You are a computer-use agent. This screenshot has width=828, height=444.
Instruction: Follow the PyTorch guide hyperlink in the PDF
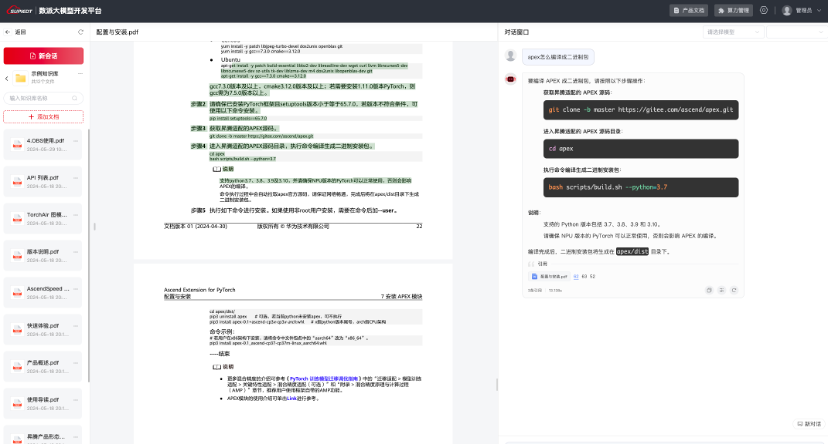click(x=324, y=379)
